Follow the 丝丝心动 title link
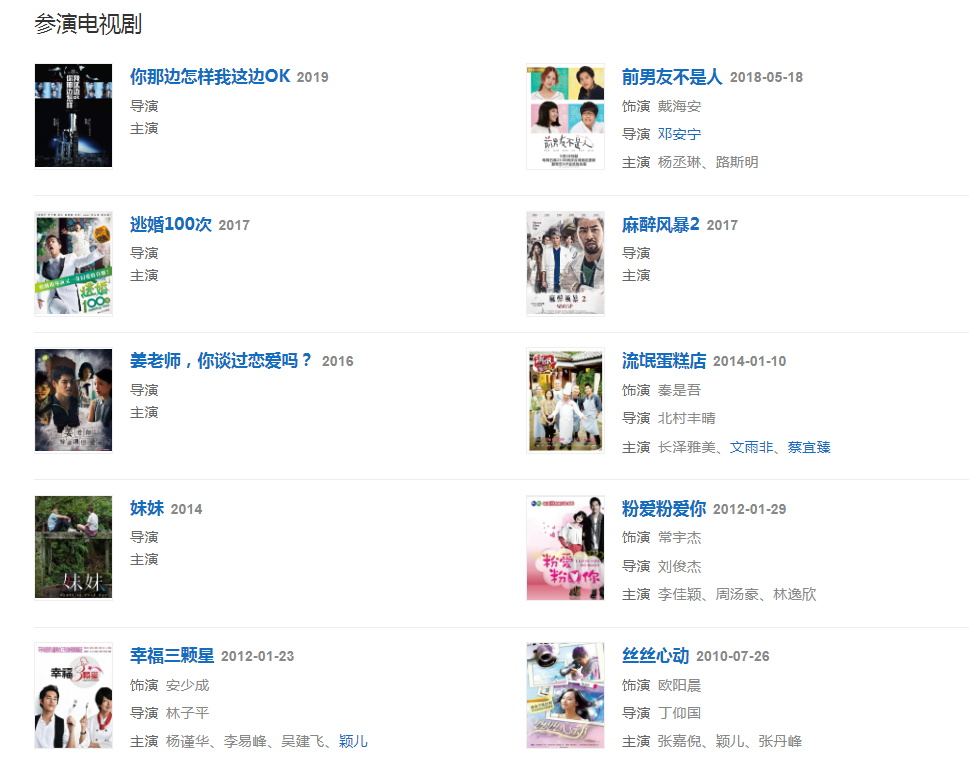 click(x=656, y=656)
